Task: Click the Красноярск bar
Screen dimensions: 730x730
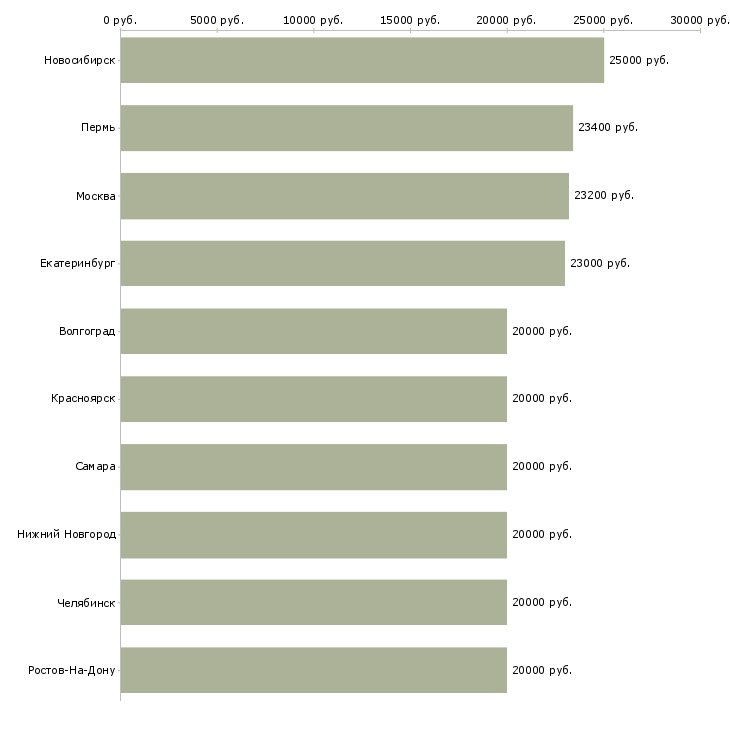Action: (x=313, y=399)
